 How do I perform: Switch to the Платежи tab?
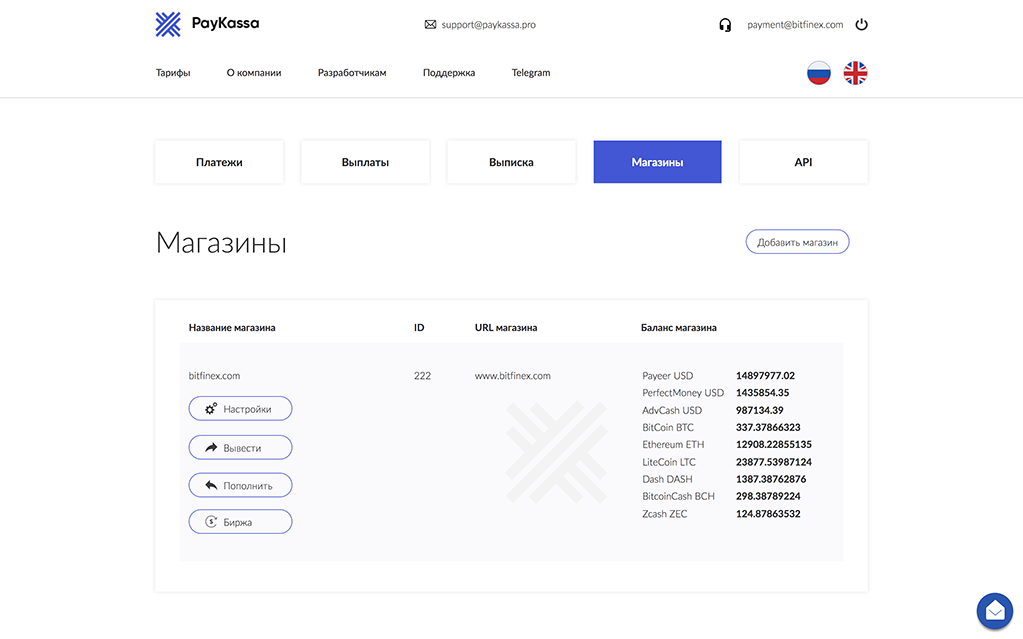(x=219, y=162)
